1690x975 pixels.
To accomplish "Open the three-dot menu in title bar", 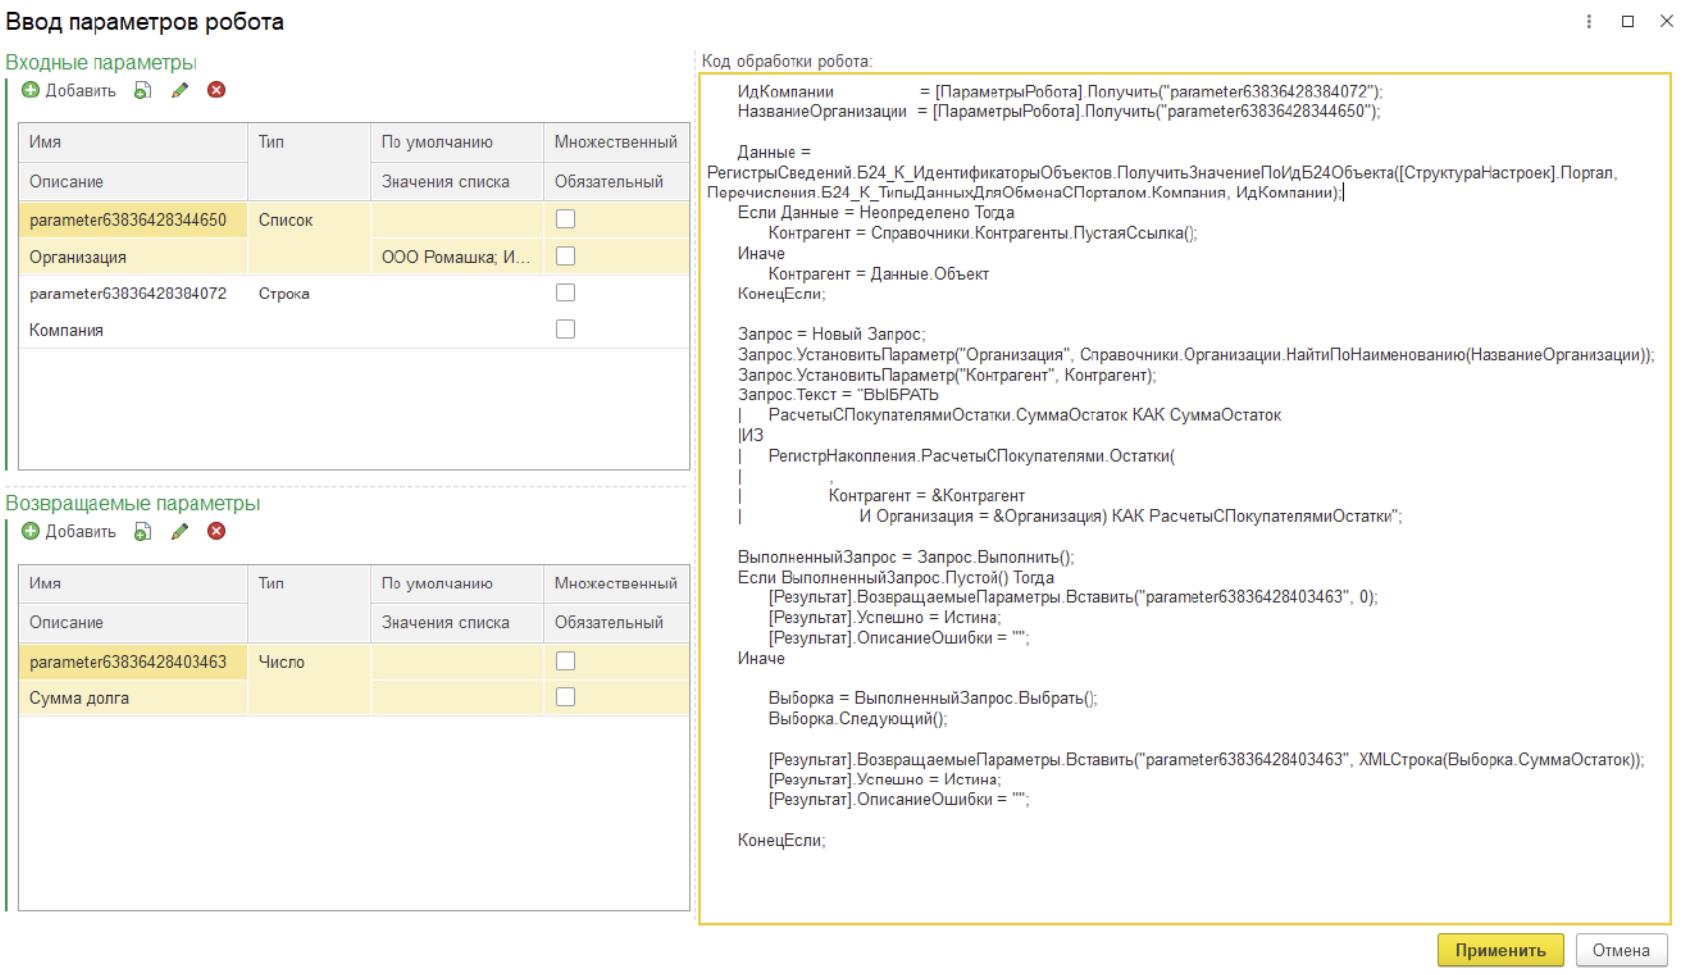I will point(1589,22).
